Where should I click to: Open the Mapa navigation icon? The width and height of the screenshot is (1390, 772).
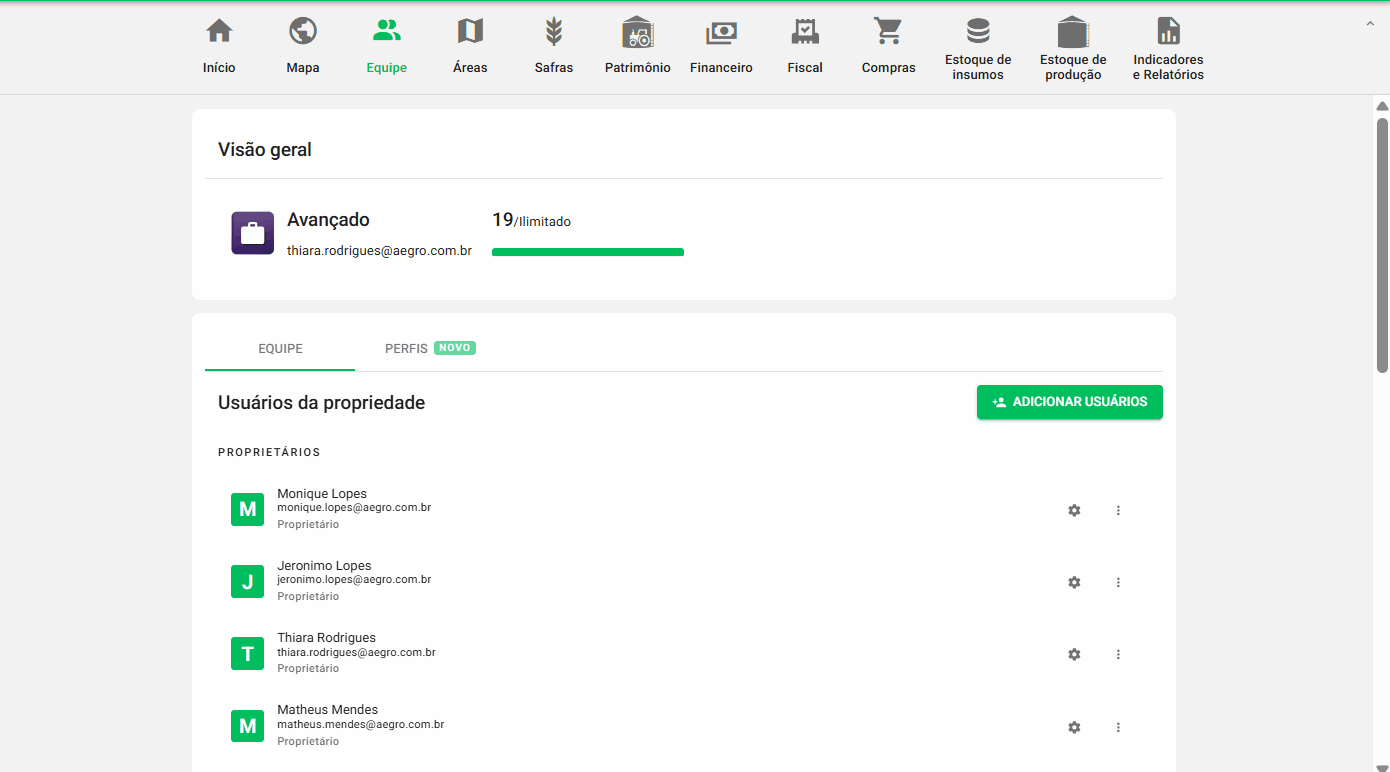[x=303, y=30]
